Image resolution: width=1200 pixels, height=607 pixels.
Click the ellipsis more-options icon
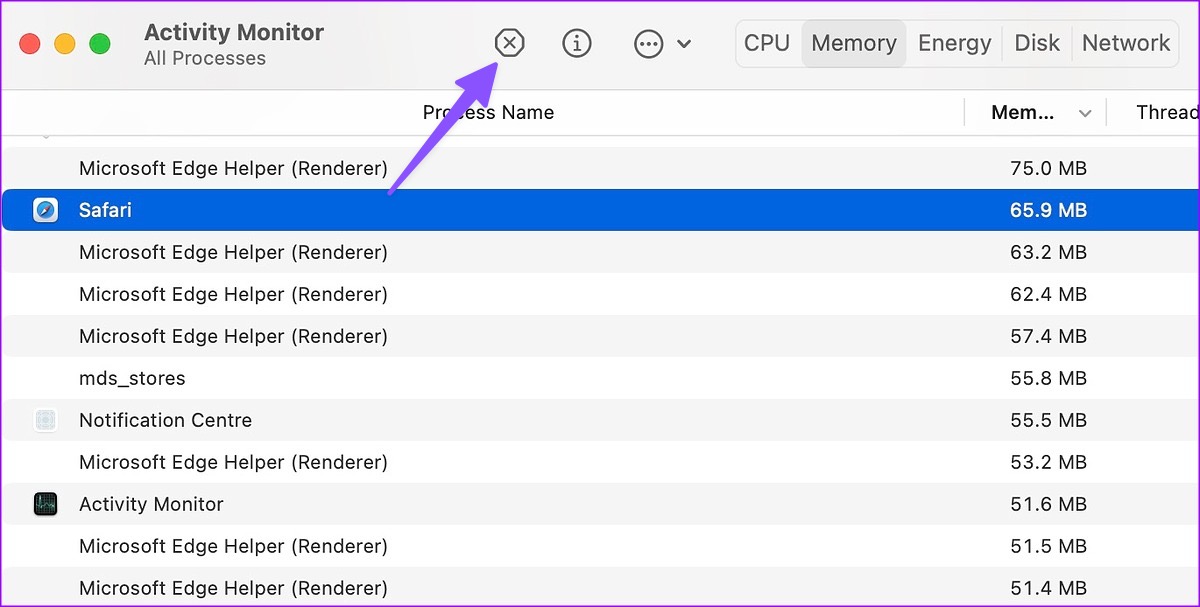pos(649,44)
